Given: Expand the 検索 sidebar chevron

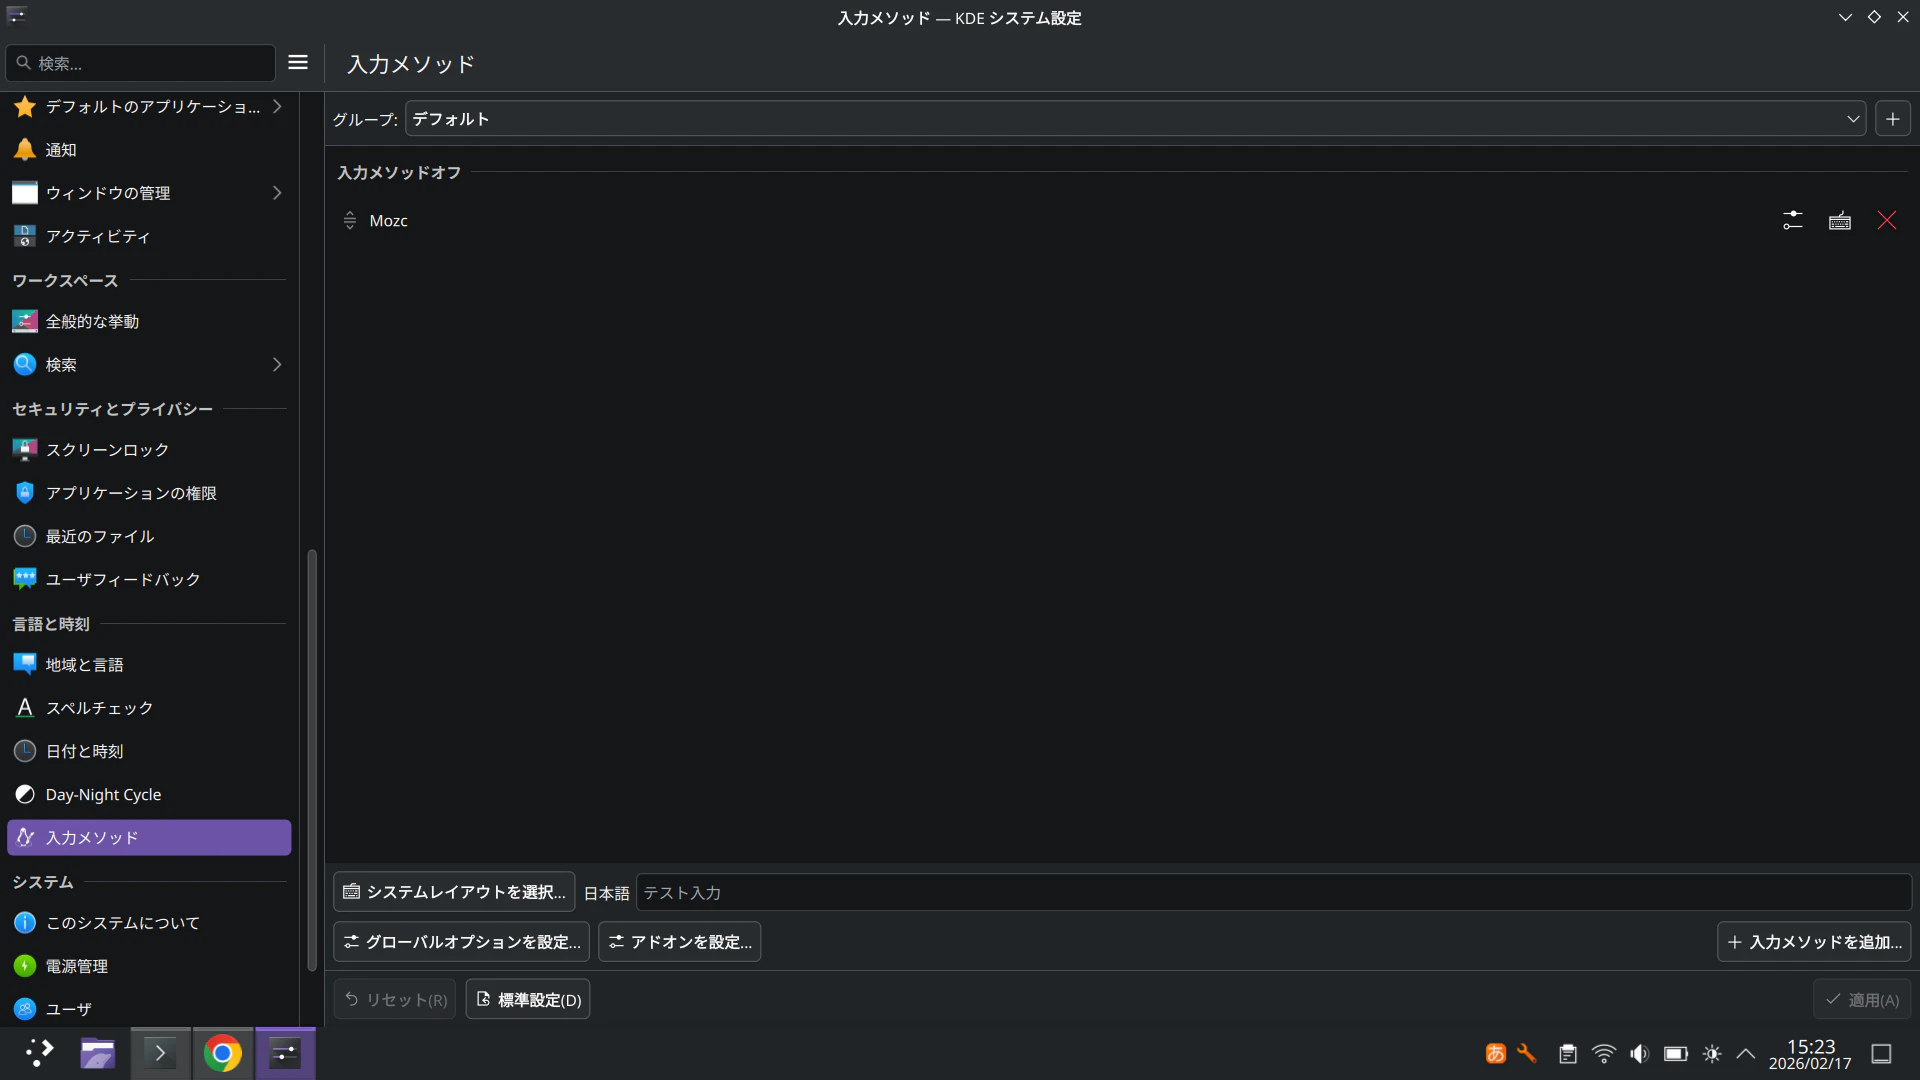Looking at the screenshot, I should pyautogui.click(x=277, y=364).
